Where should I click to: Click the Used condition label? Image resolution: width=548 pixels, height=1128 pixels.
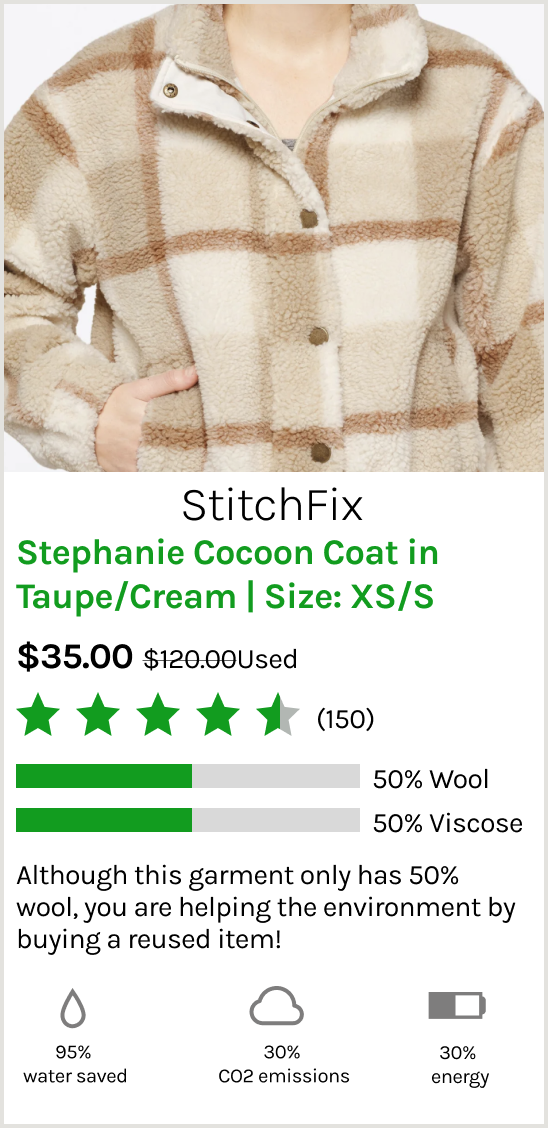tap(268, 658)
